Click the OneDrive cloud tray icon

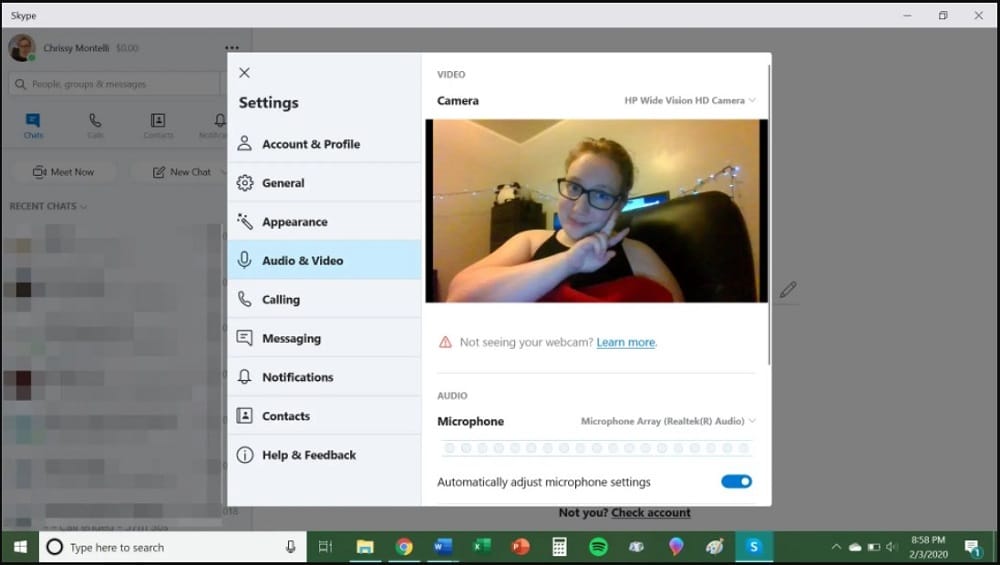[x=855, y=547]
